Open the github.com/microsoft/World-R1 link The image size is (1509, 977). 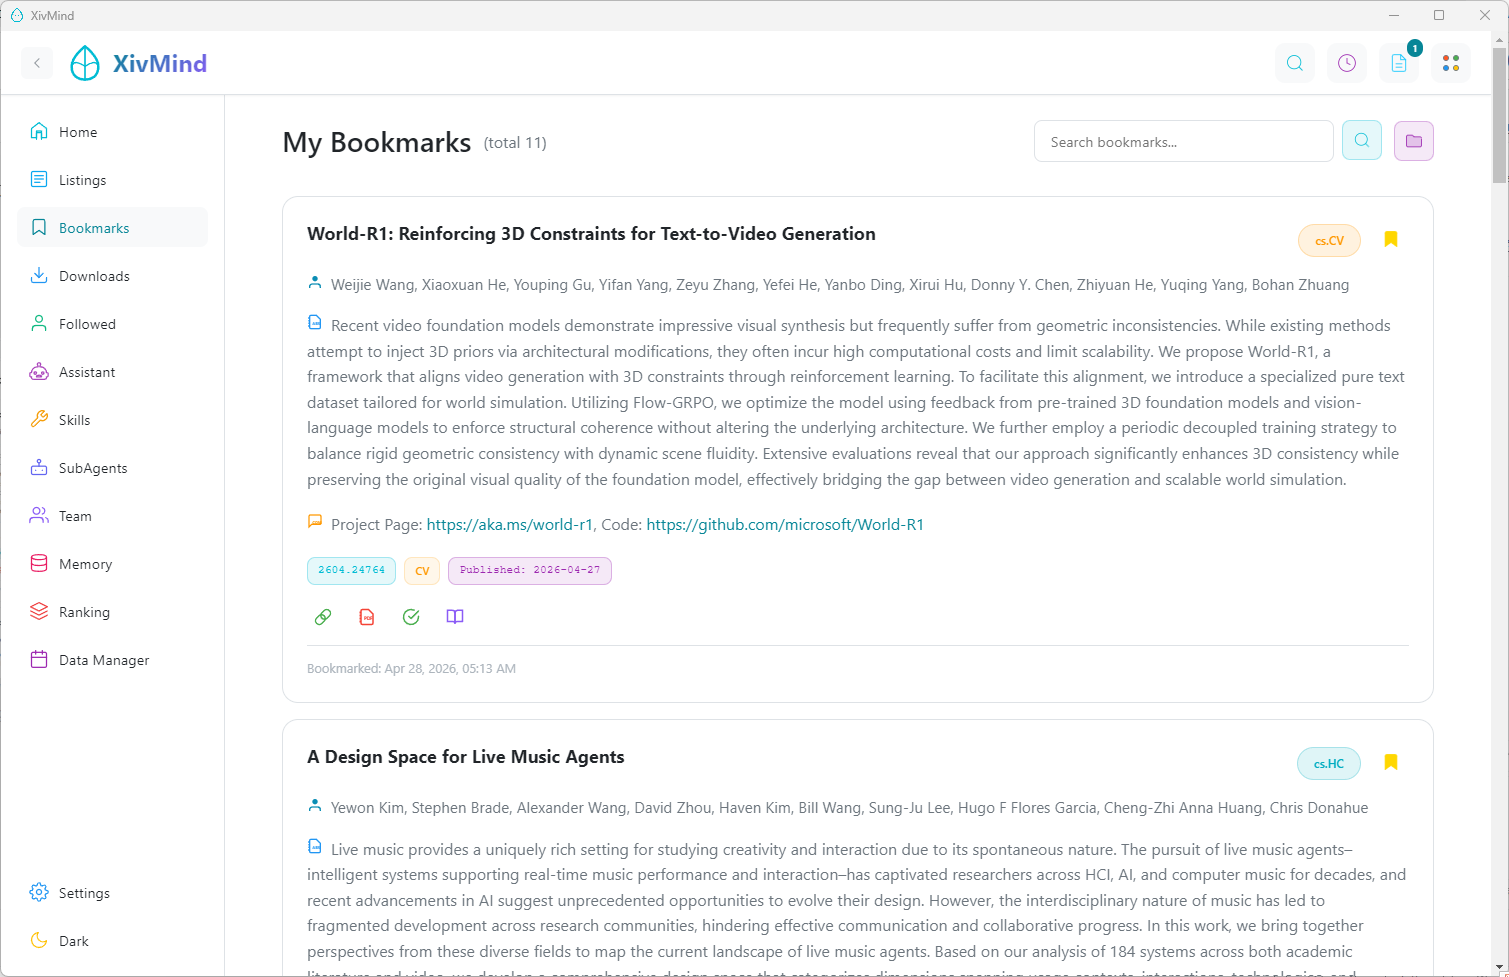coord(785,524)
